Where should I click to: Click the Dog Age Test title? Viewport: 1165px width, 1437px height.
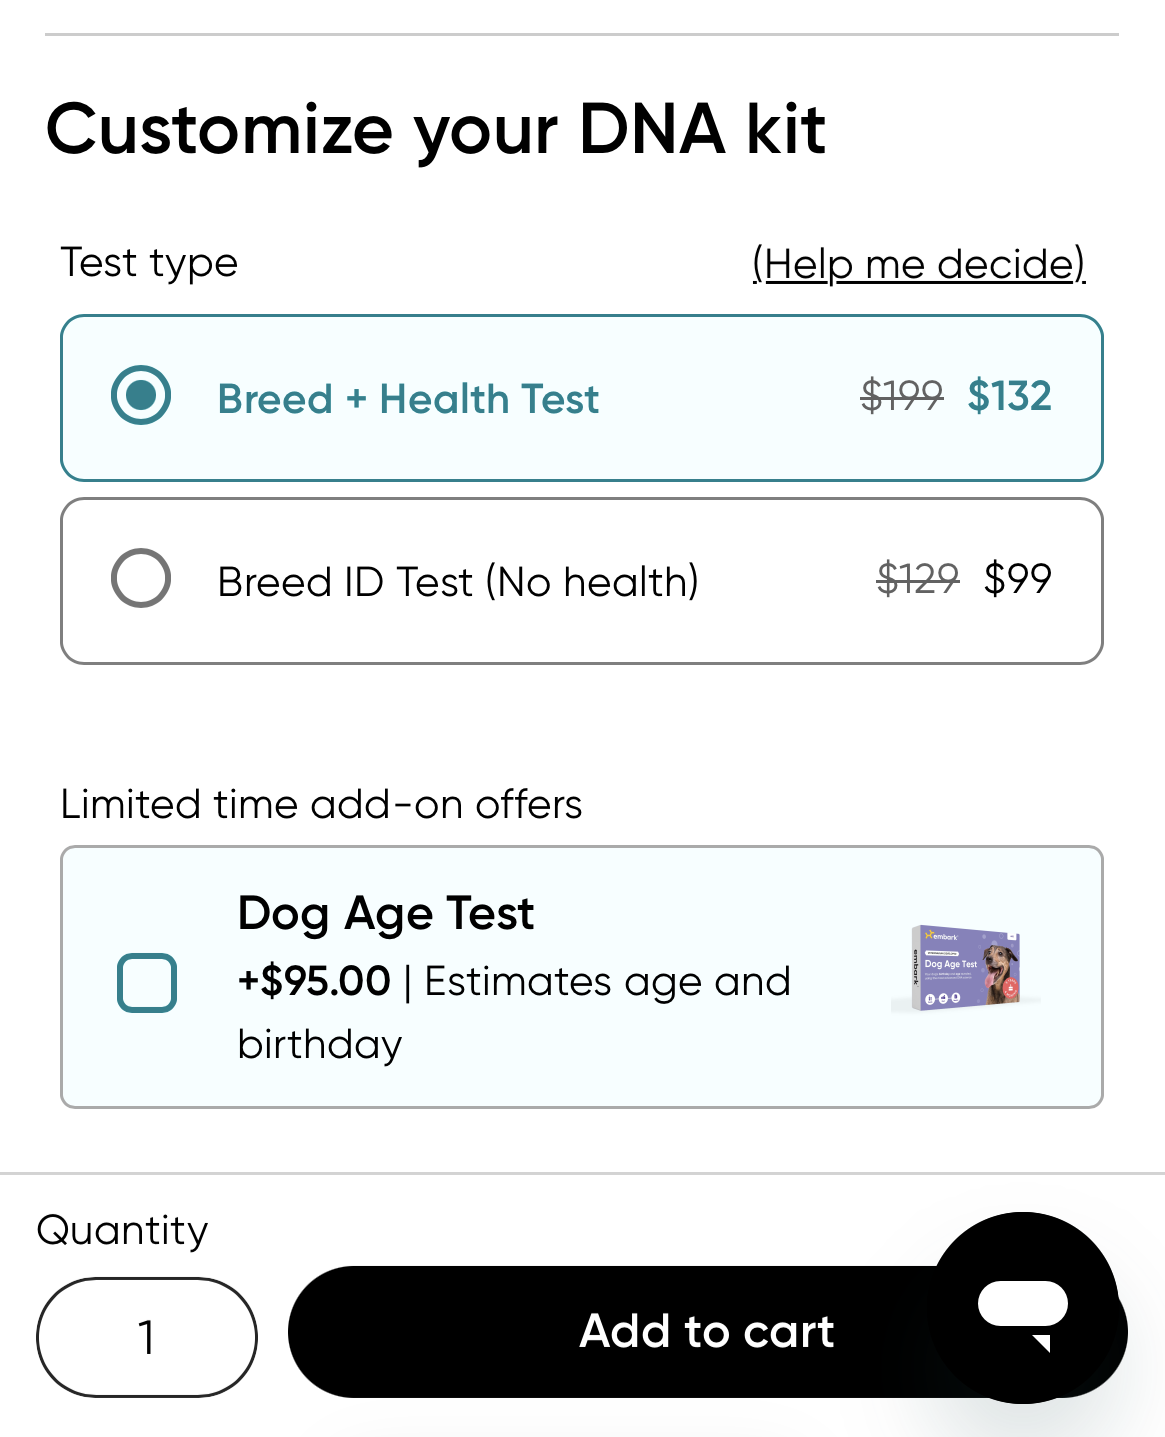pyautogui.click(x=386, y=914)
